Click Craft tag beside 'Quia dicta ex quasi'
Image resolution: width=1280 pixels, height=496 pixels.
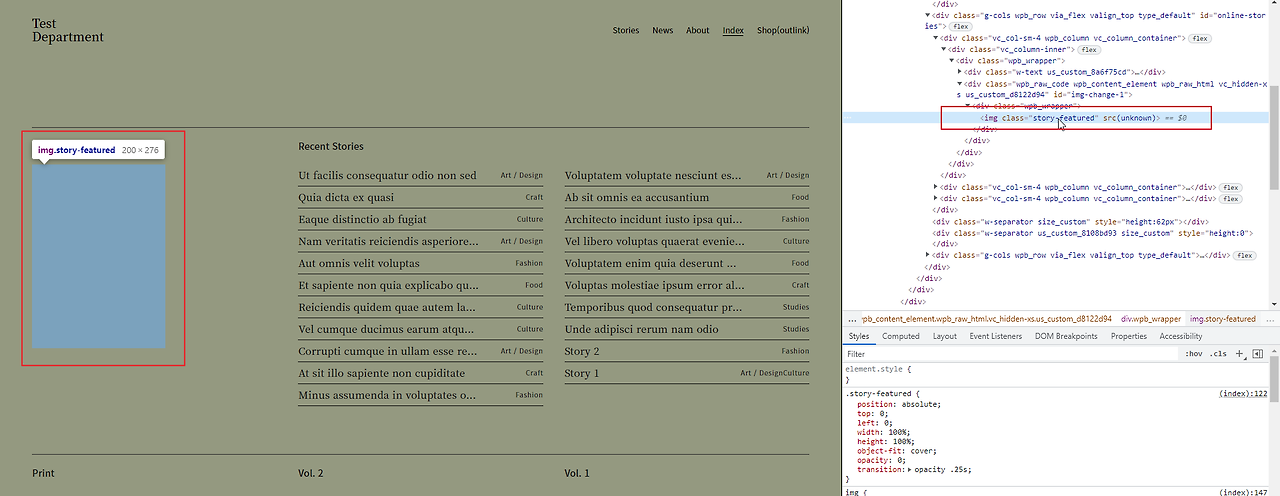tap(534, 198)
